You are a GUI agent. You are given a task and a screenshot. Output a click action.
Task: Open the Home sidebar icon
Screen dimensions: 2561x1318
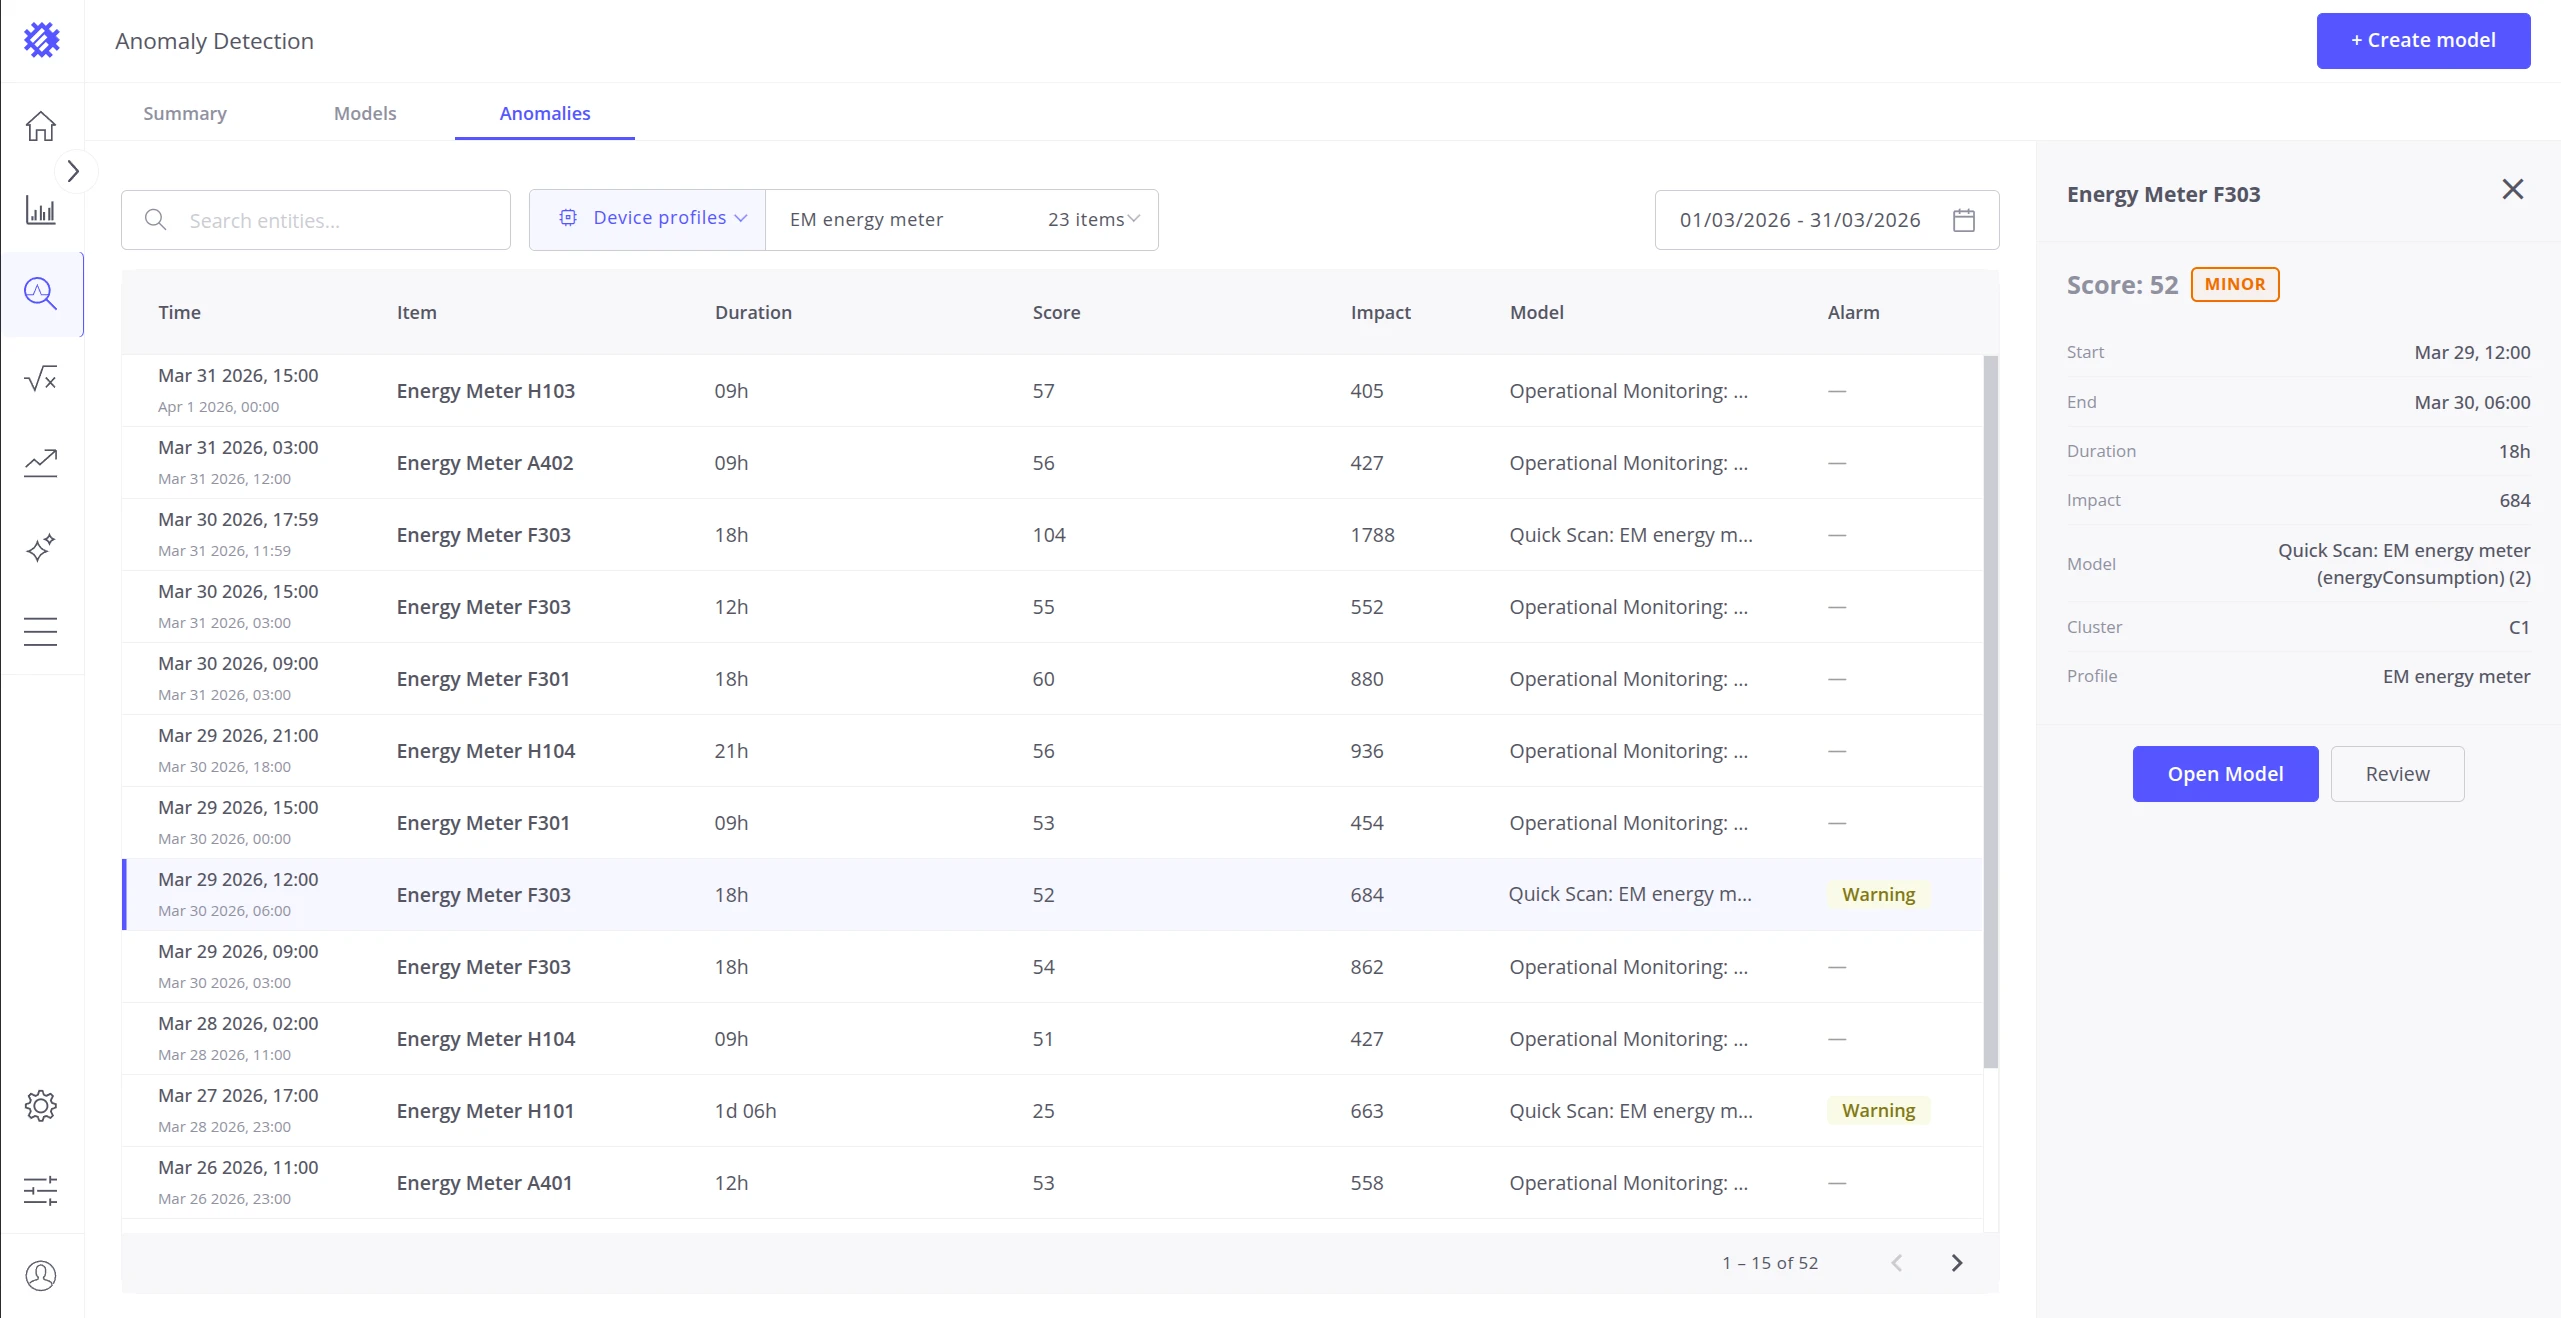[41, 126]
